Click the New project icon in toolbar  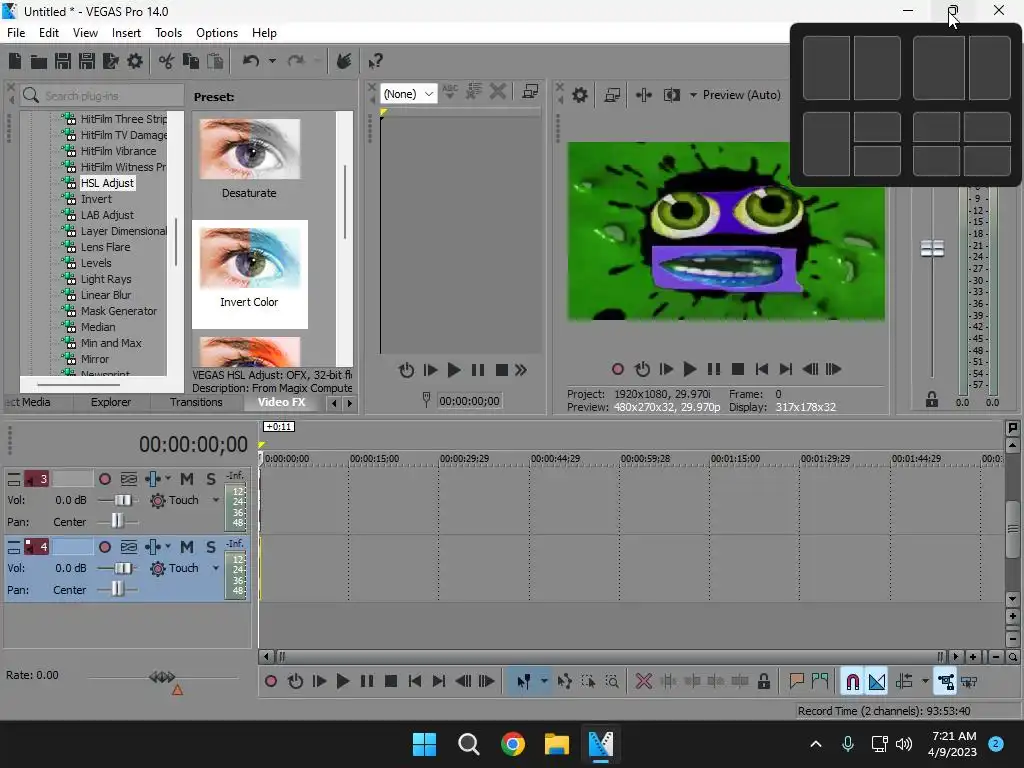click(x=15, y=61)
